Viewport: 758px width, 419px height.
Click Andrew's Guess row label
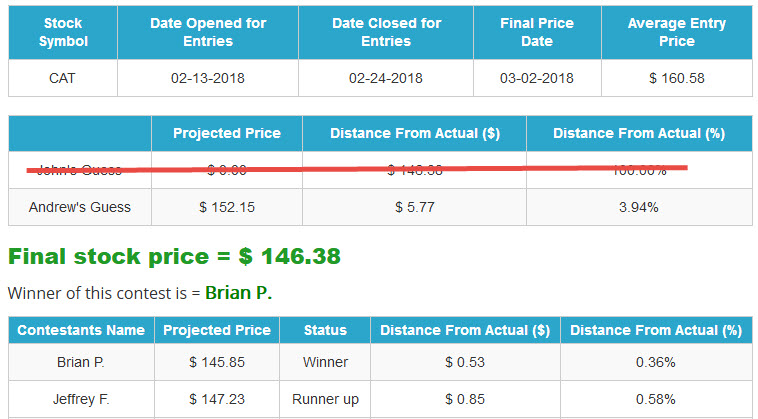[80, 207]
